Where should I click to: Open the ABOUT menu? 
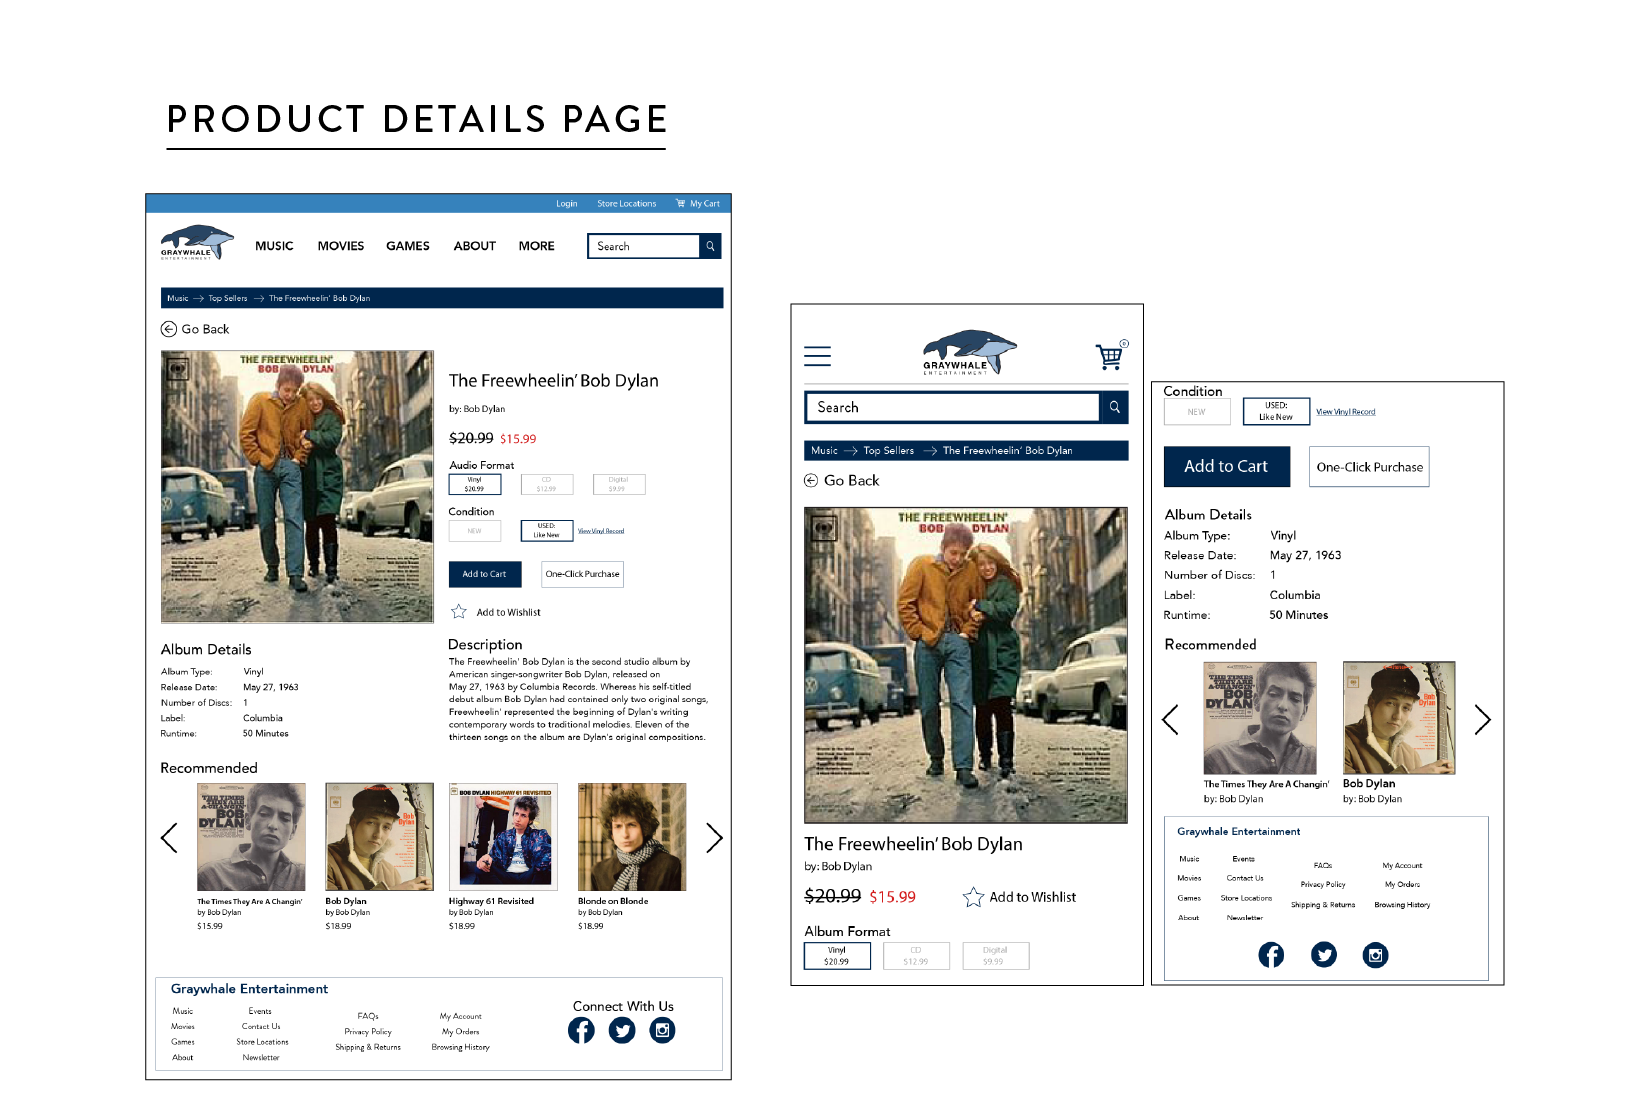pos(475,246)
